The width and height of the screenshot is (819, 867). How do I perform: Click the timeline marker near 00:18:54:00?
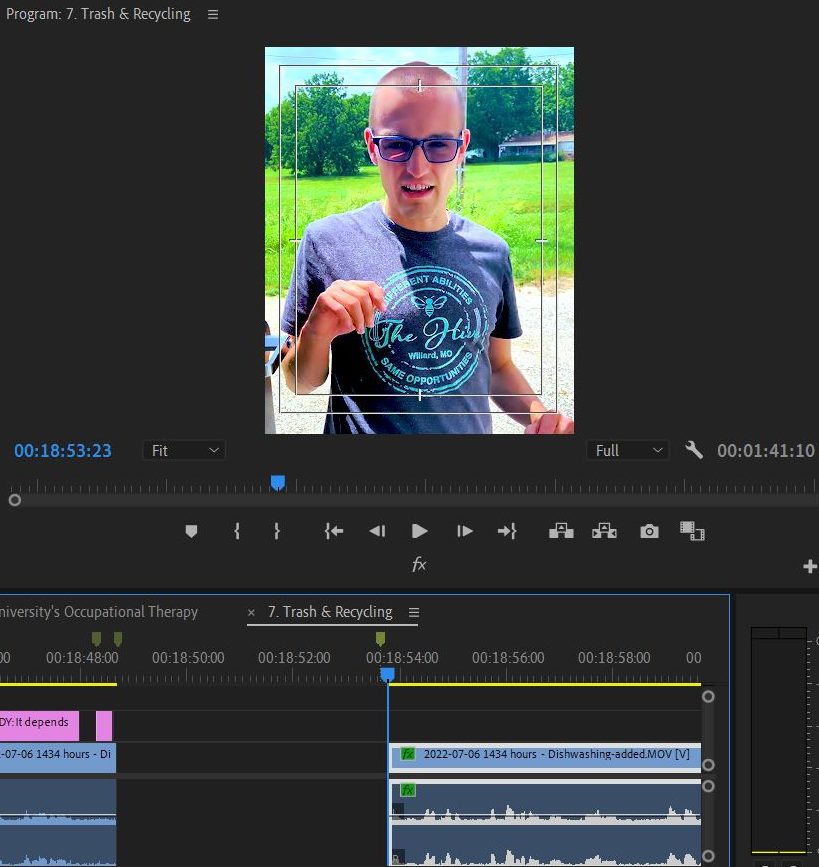coord(380,639)
